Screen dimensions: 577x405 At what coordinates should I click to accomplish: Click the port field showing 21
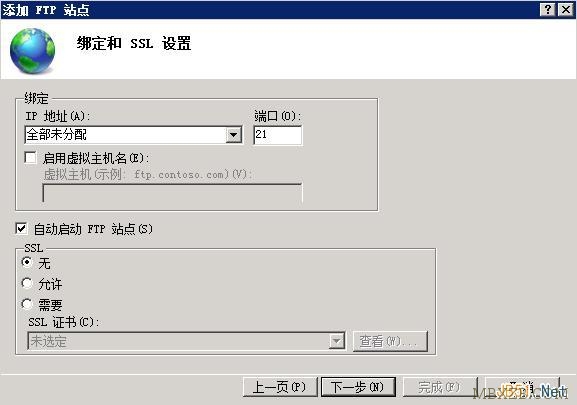(278, 135)
